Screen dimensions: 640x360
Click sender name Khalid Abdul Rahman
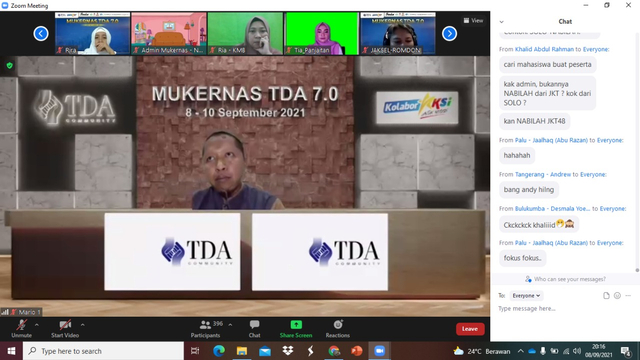click(544, 49)
